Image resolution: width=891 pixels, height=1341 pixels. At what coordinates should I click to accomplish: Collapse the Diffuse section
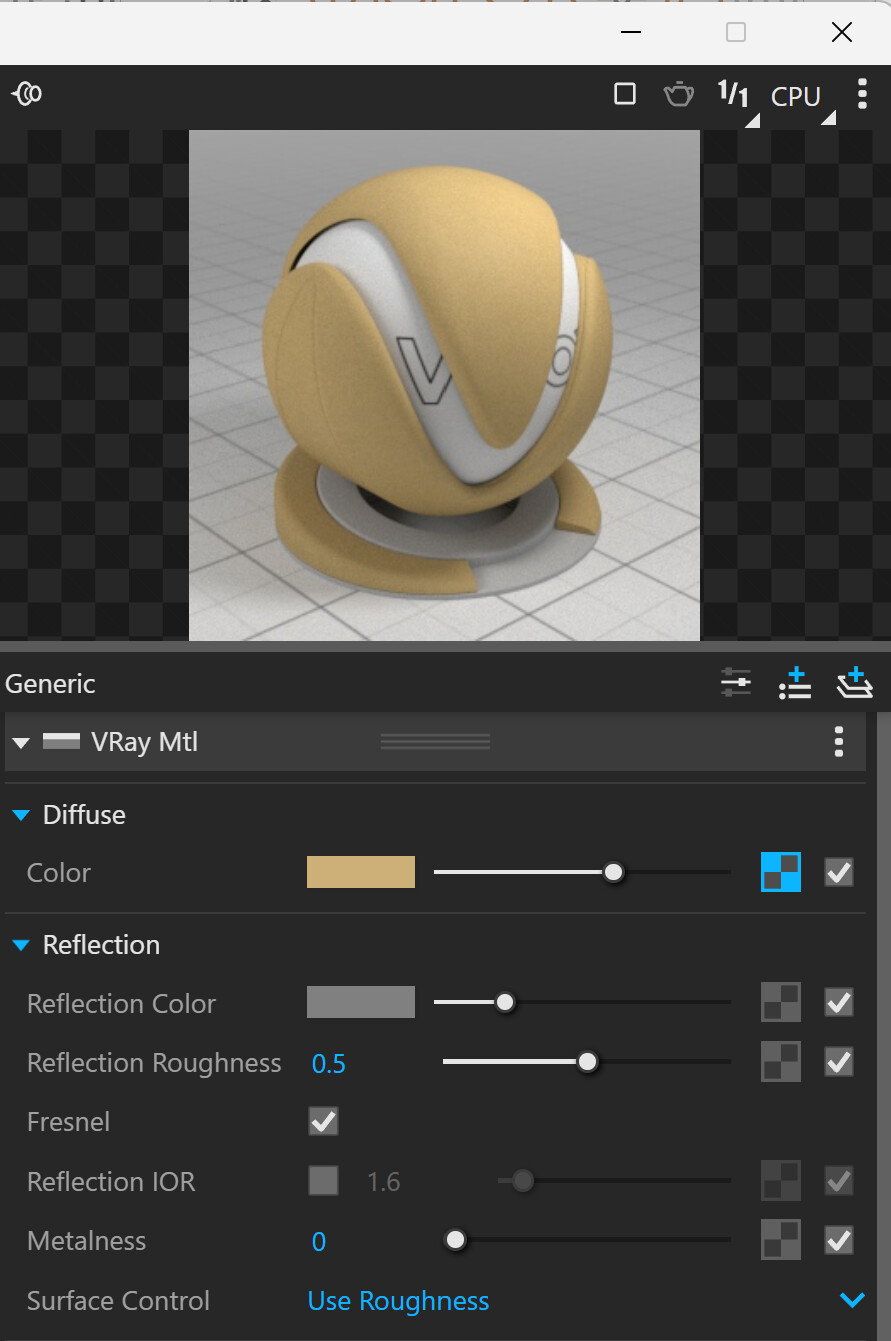click(21, 815)
